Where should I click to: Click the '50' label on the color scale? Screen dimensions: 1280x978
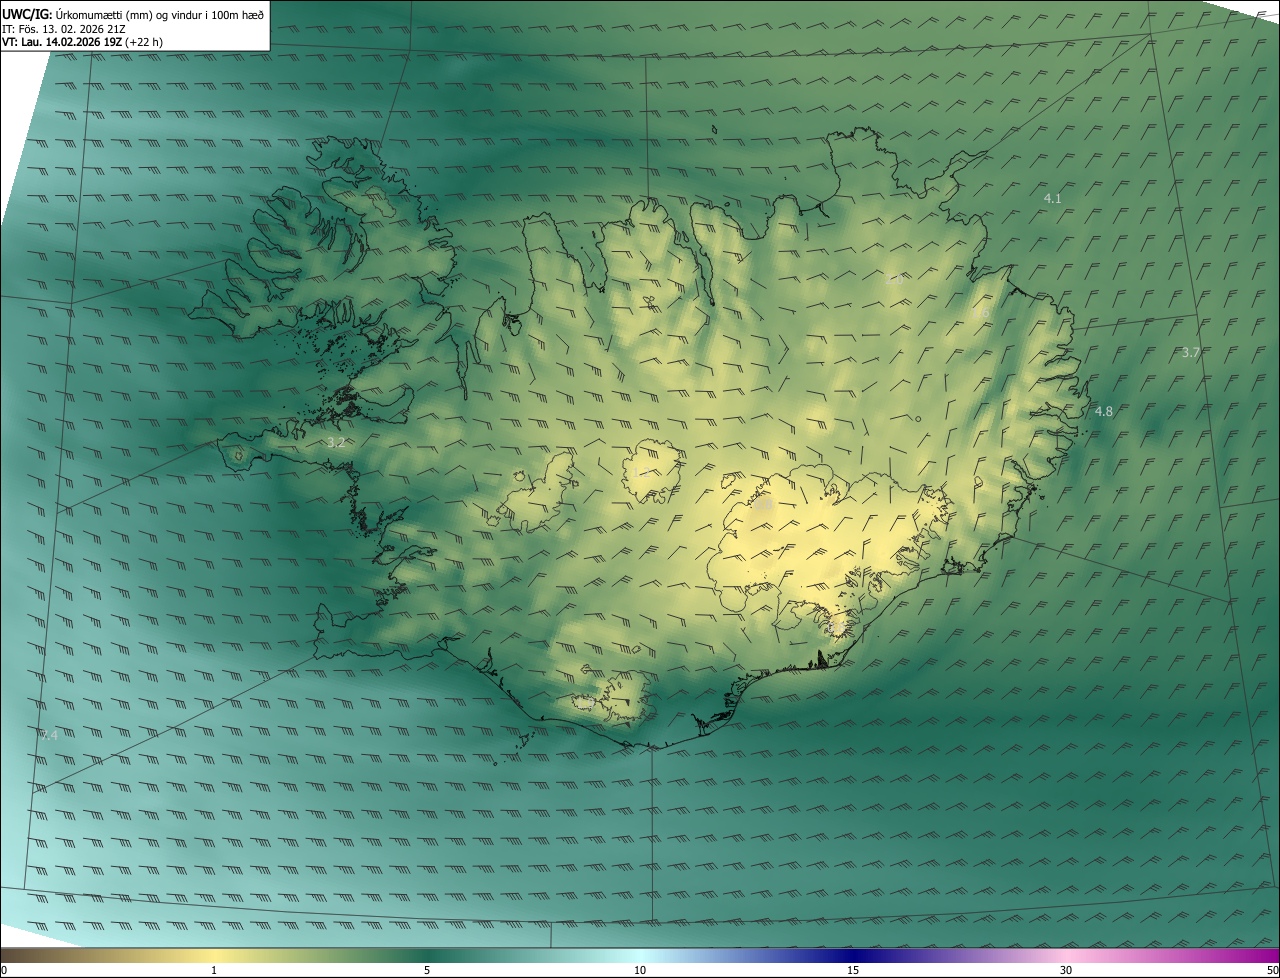point(1272,970)
